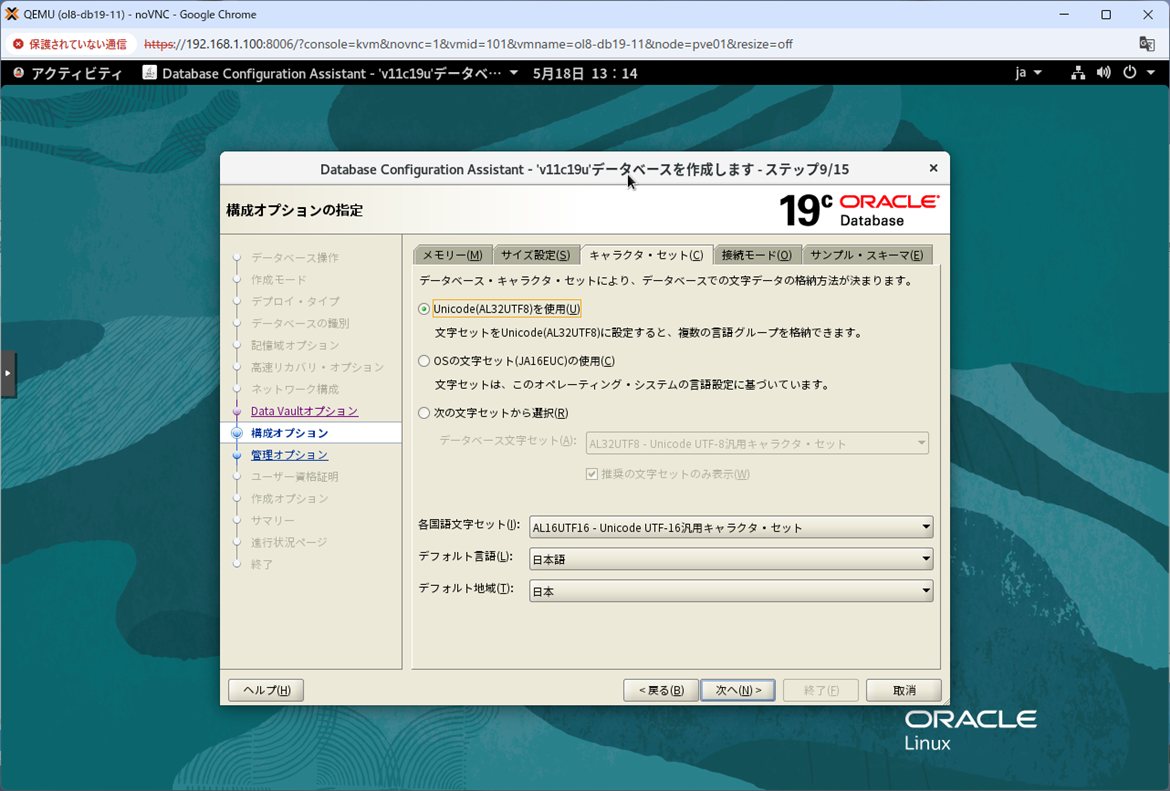Toggle 推奨の文字セットのみ表示 checkbox
Image resolution: width=1170 pixels, height=791 pixels.
[x=592, y=474]
